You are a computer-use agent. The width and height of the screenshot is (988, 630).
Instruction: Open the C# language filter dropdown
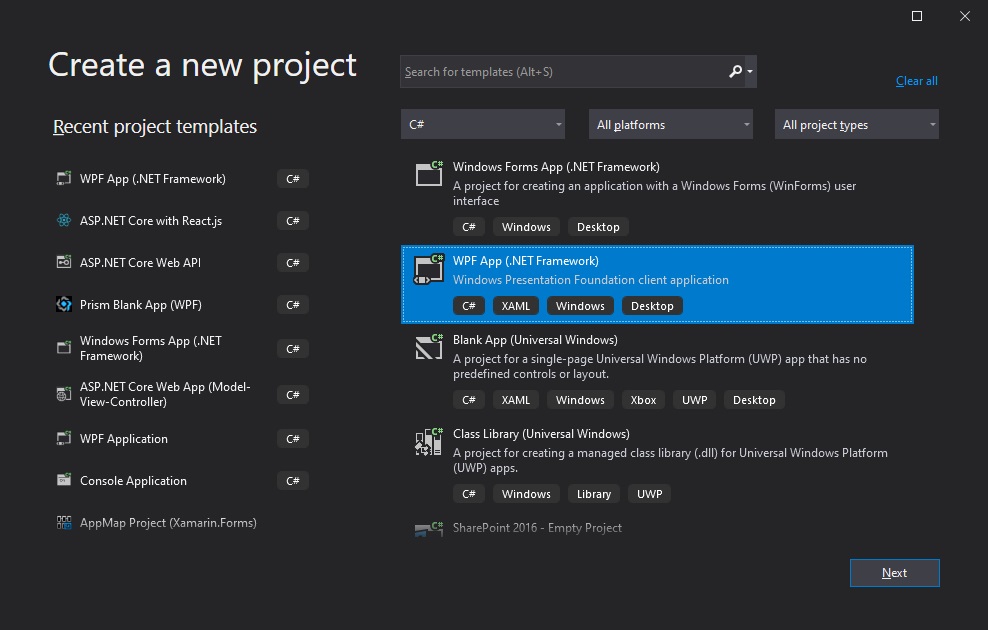pos(483,124)
